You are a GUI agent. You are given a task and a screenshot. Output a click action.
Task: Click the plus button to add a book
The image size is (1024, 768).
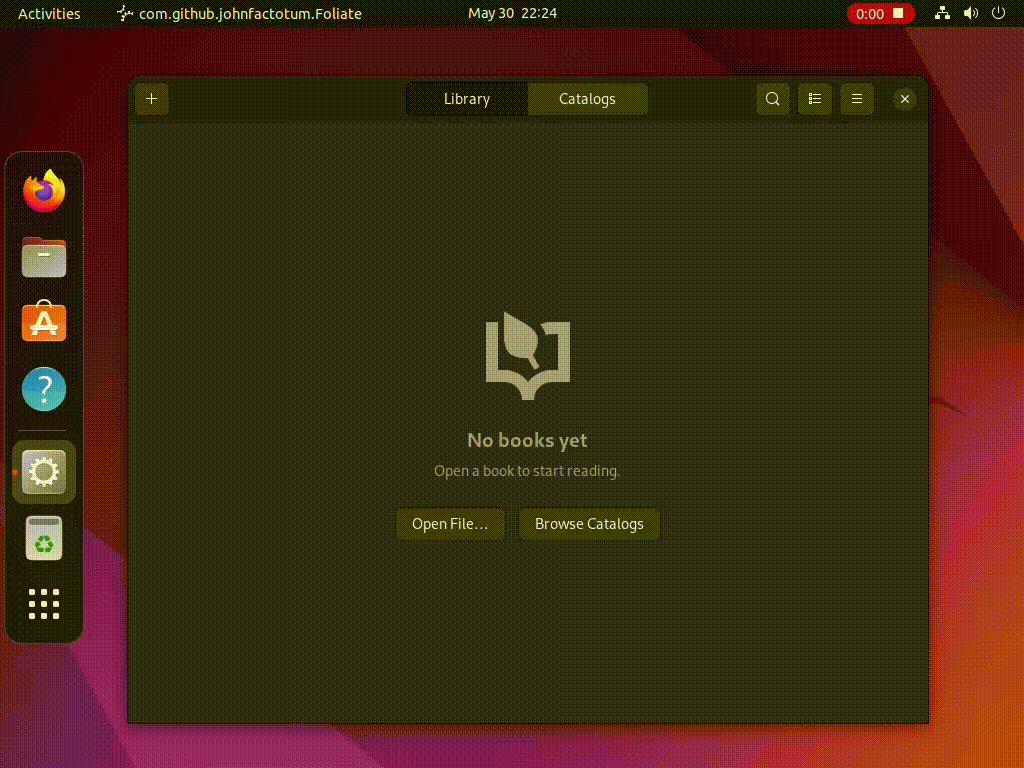pos(152,99)
